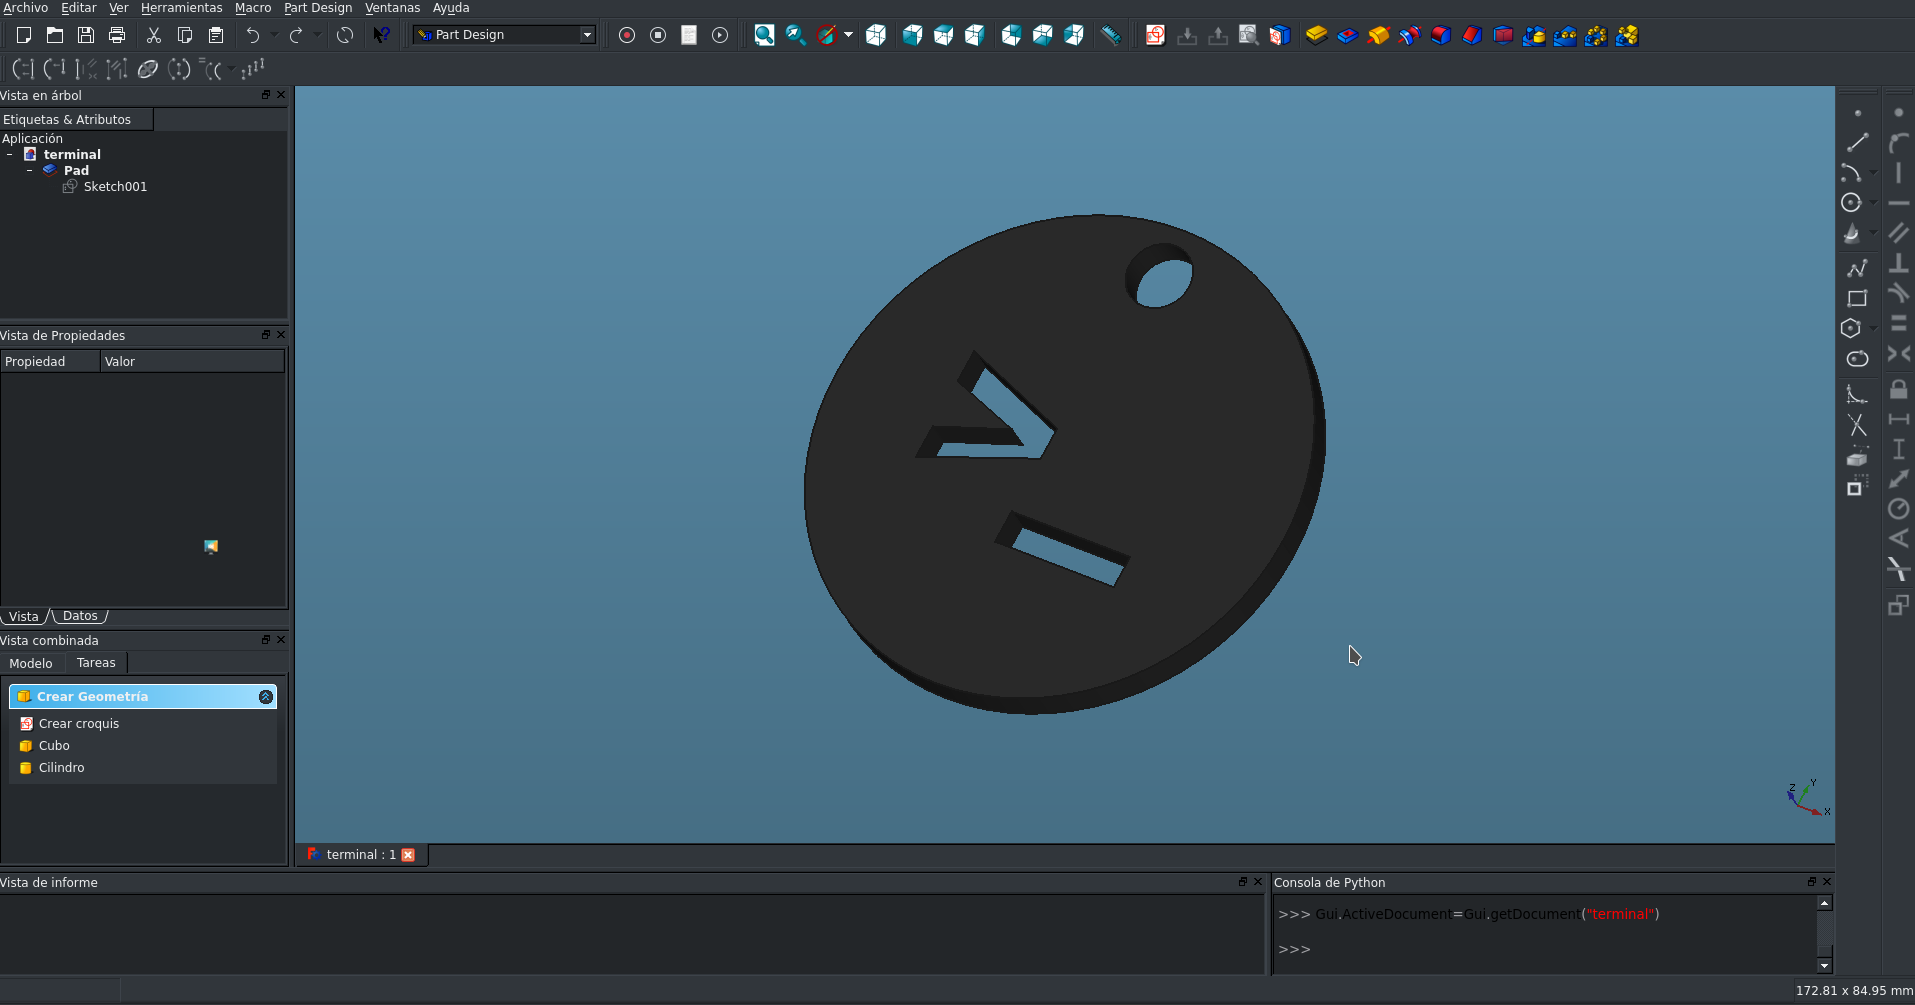Click the Refresh recompute icon
Viewport: 1915px width, 1005px height.
click(345, 35)
